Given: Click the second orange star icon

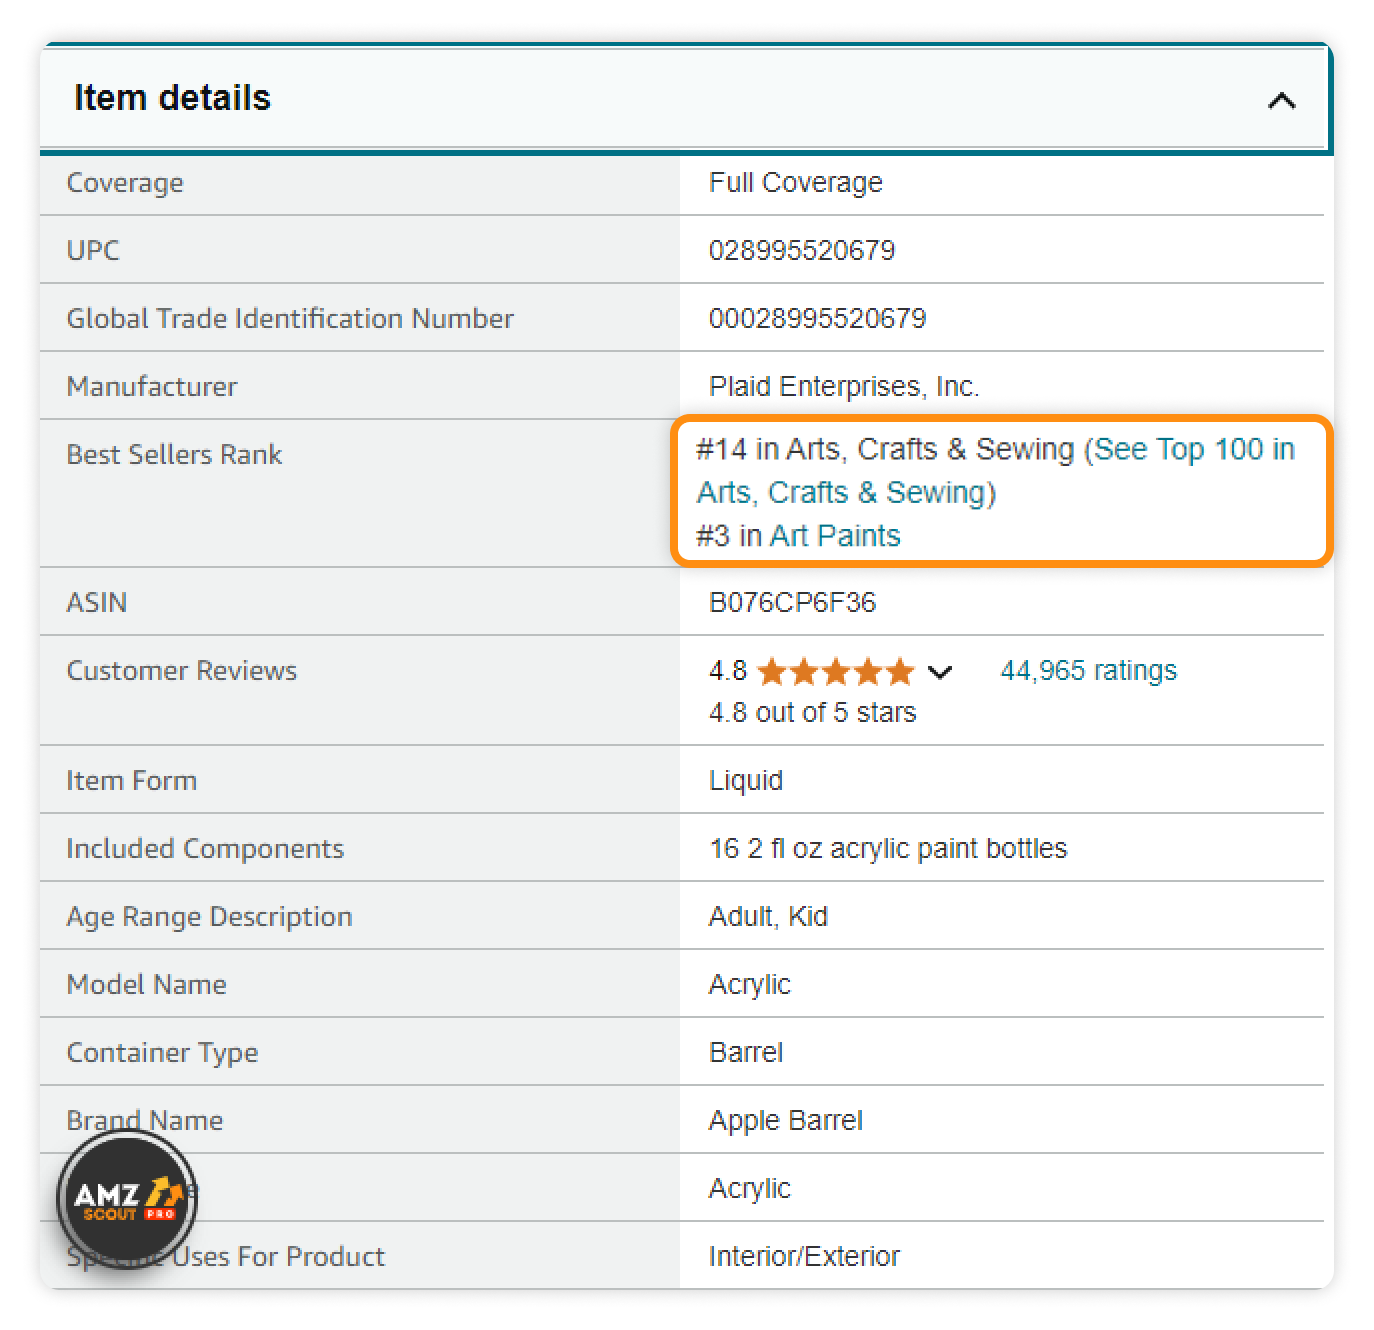Looking at the screenshot, I should 803,671.
